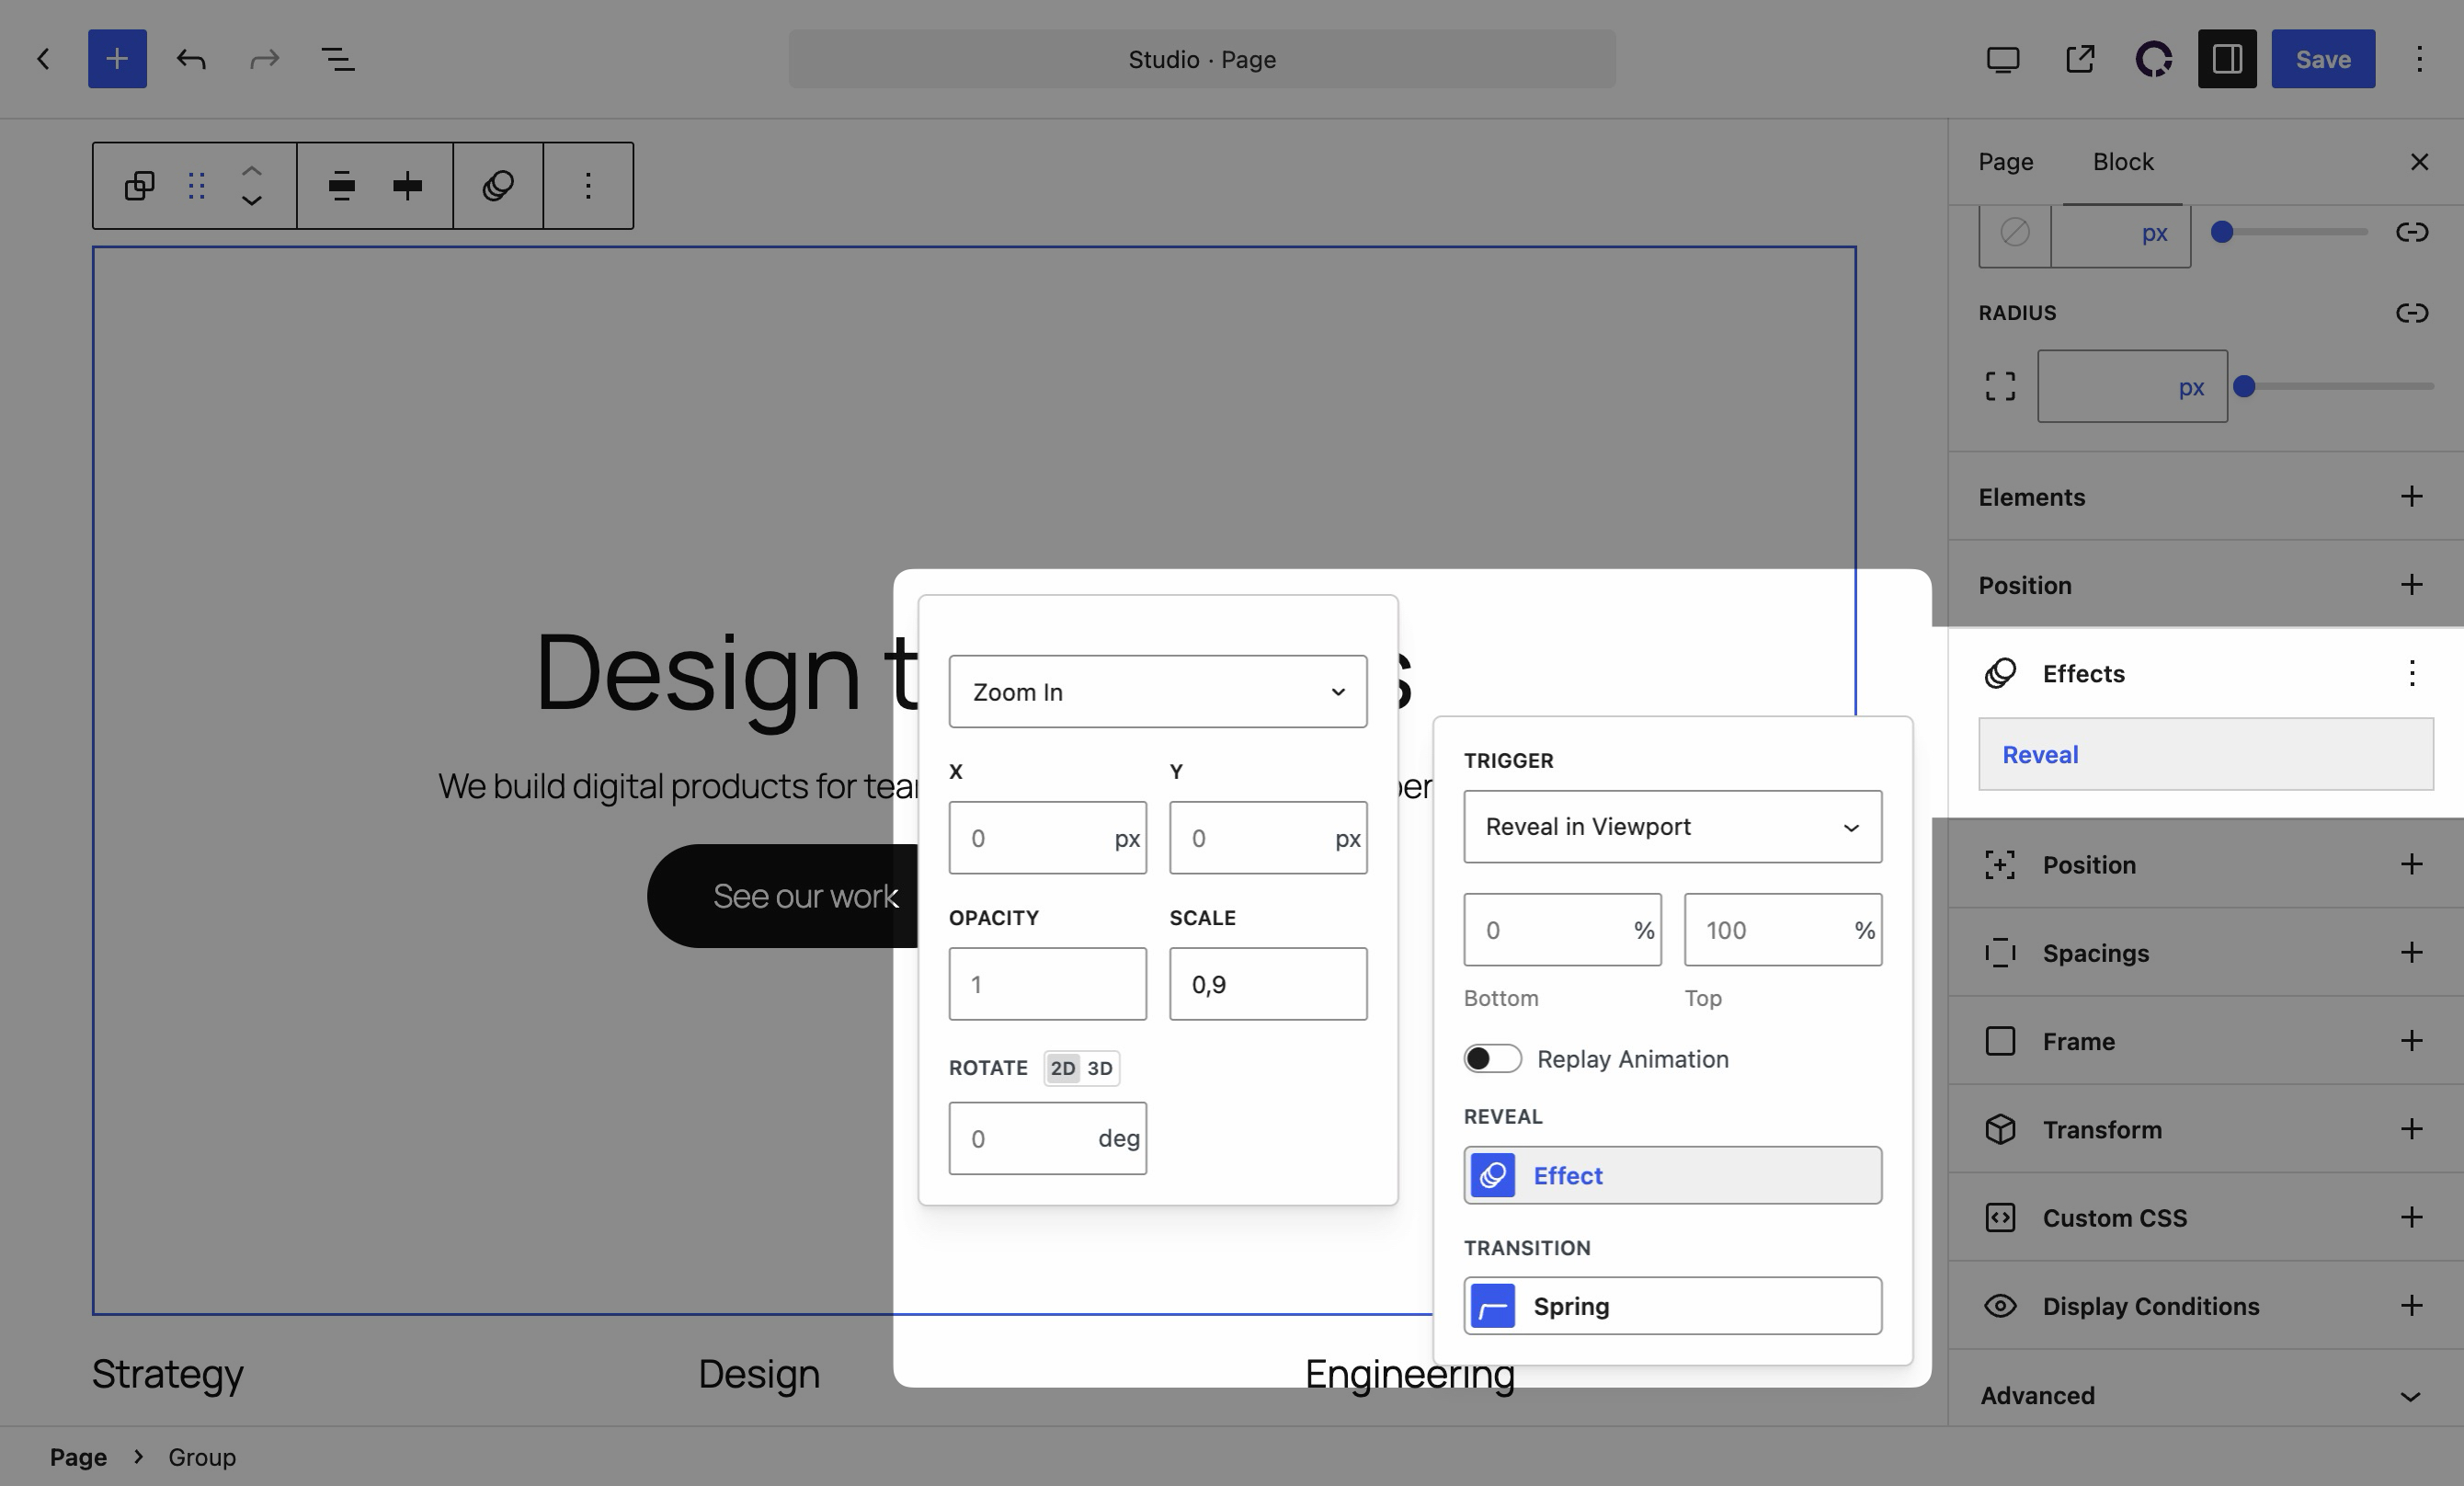The height and width of the screenshot is (1486, 2464).
Task: Undo the last change
Action: click(191, 59)
